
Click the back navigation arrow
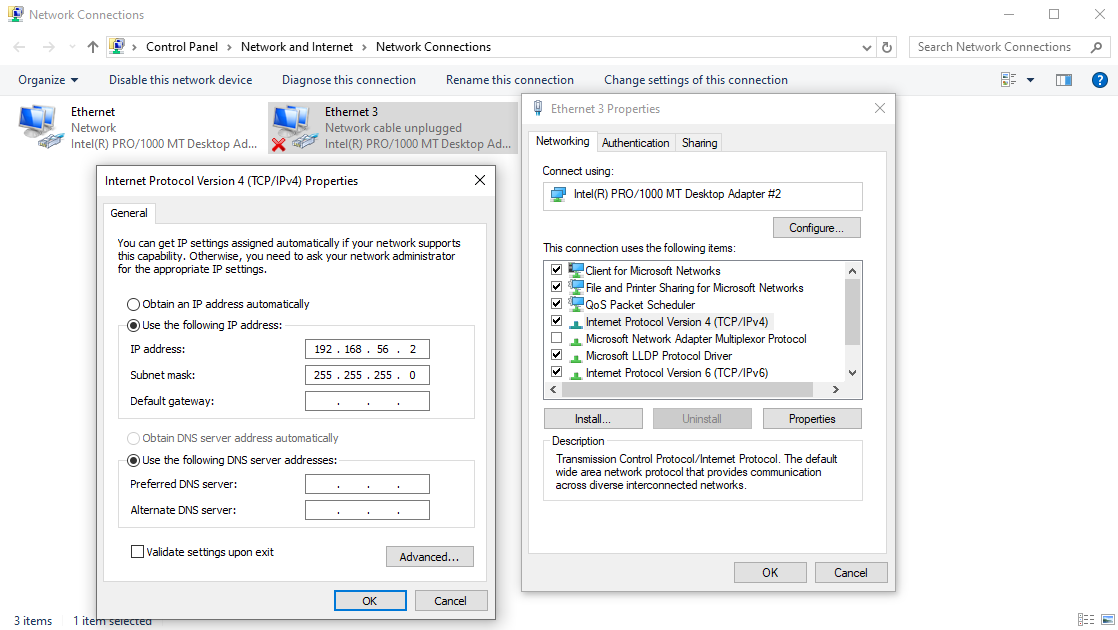tap(17, 46)
